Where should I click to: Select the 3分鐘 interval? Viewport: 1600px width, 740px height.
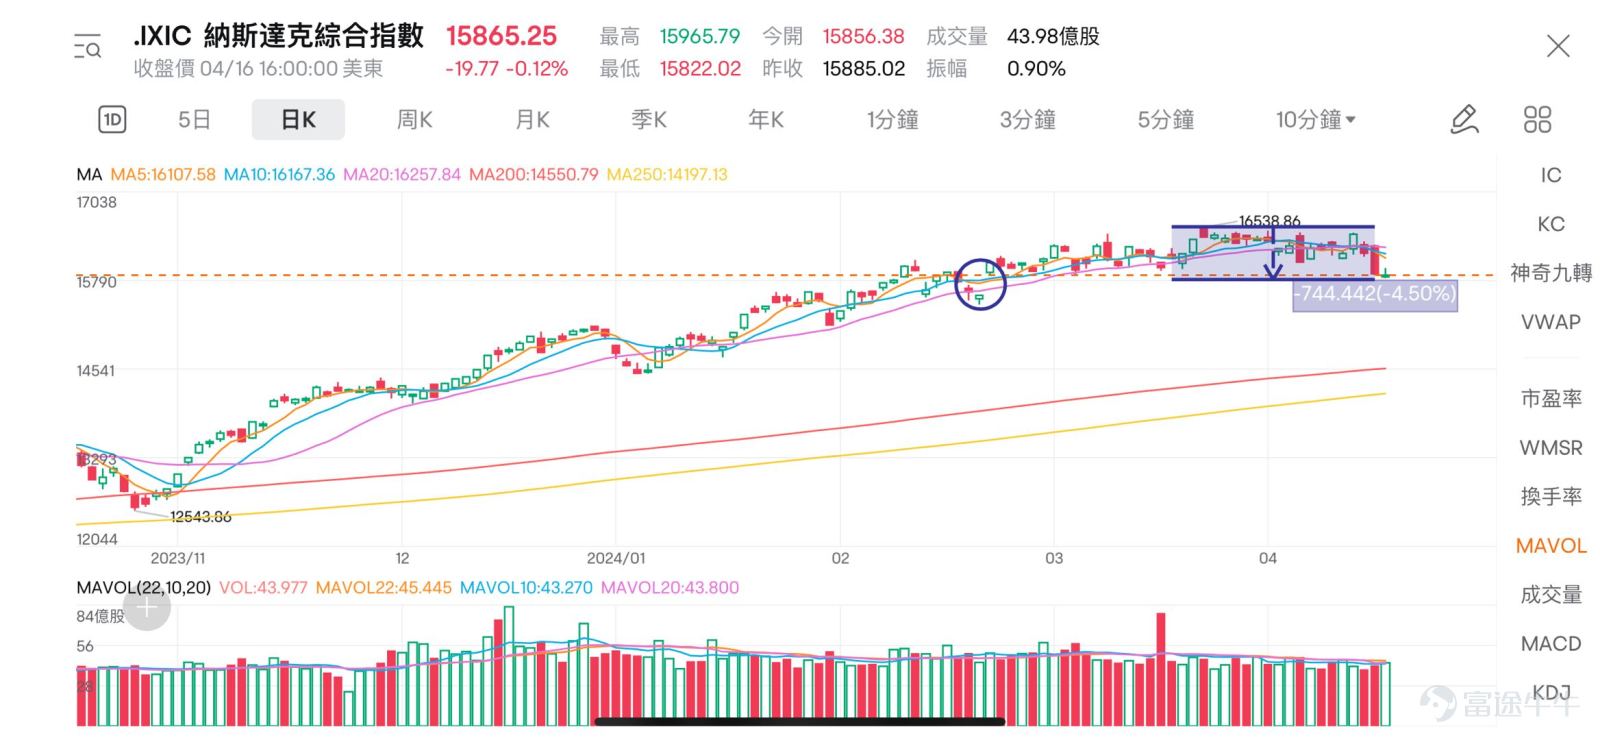pyautogui.click(x=1028, y=120)
